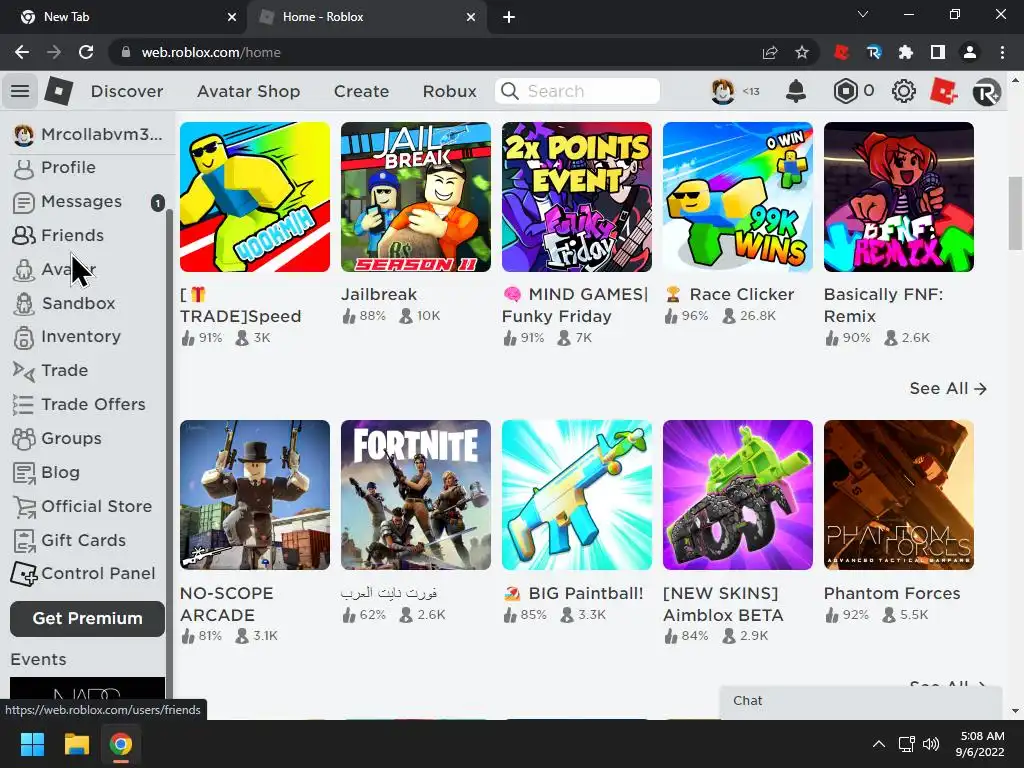This screenshot has height=768, width=1024.
Task: Click See All after first game row
Action: (948, 389)
